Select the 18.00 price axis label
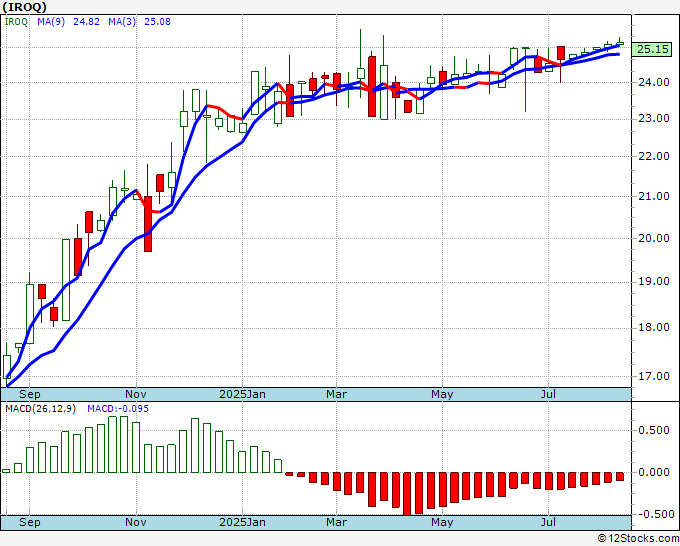The image size is (680, 546). click(x=654, y=327)
